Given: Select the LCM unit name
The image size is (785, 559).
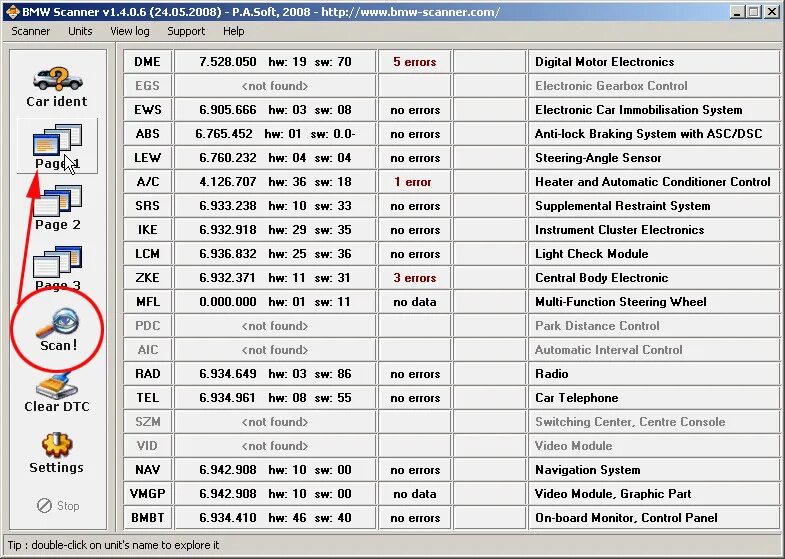Looking at the screenshot, I should 148,254.
